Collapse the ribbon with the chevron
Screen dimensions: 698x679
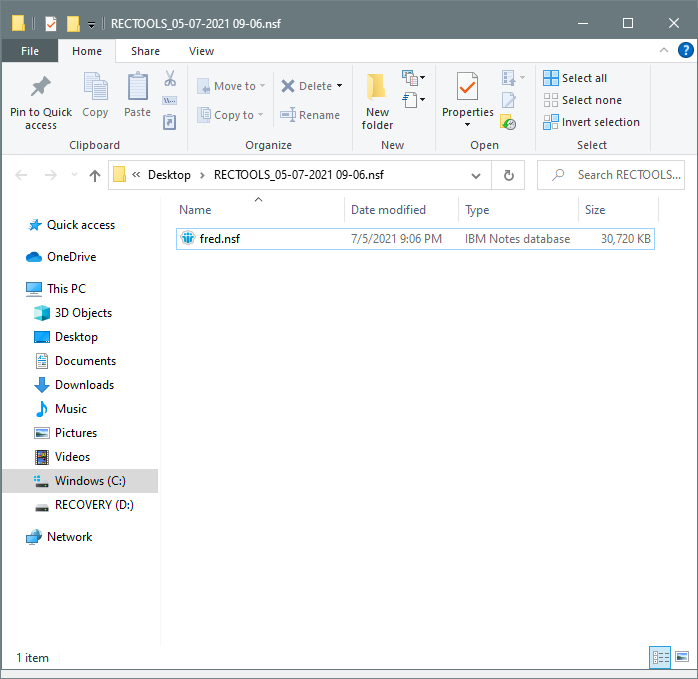[664, 50]
